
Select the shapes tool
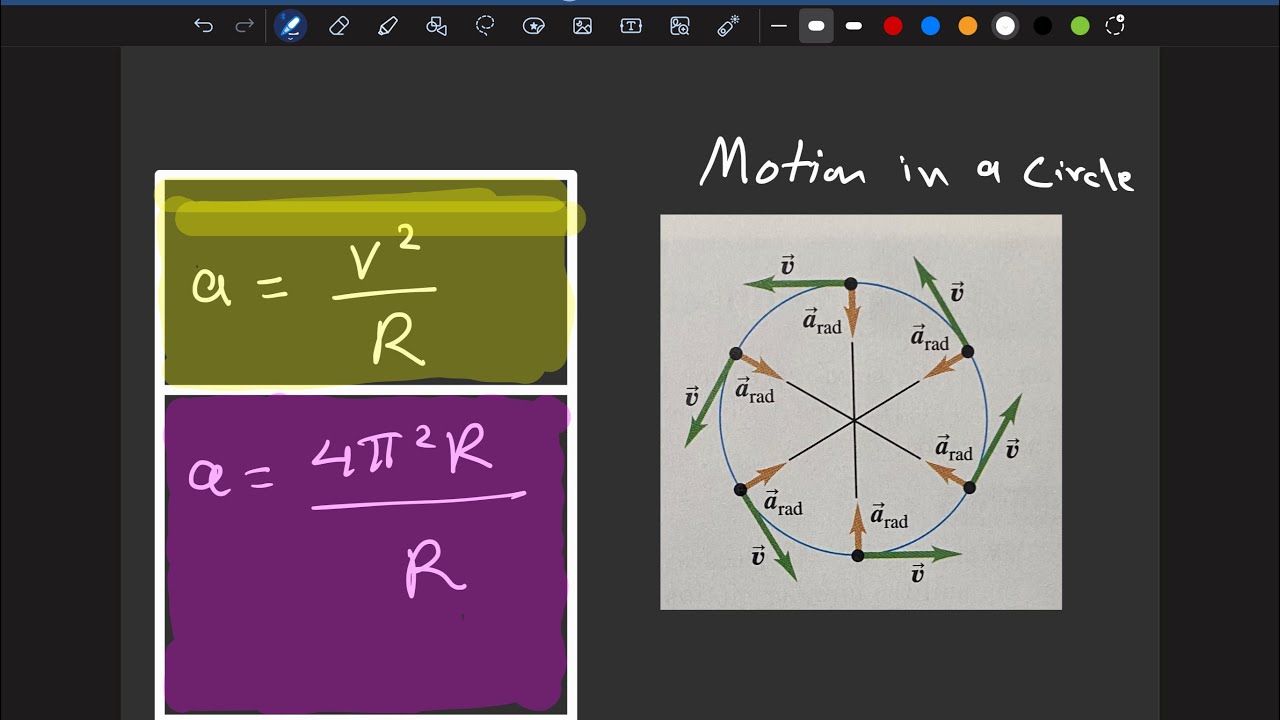pos(436,26)
